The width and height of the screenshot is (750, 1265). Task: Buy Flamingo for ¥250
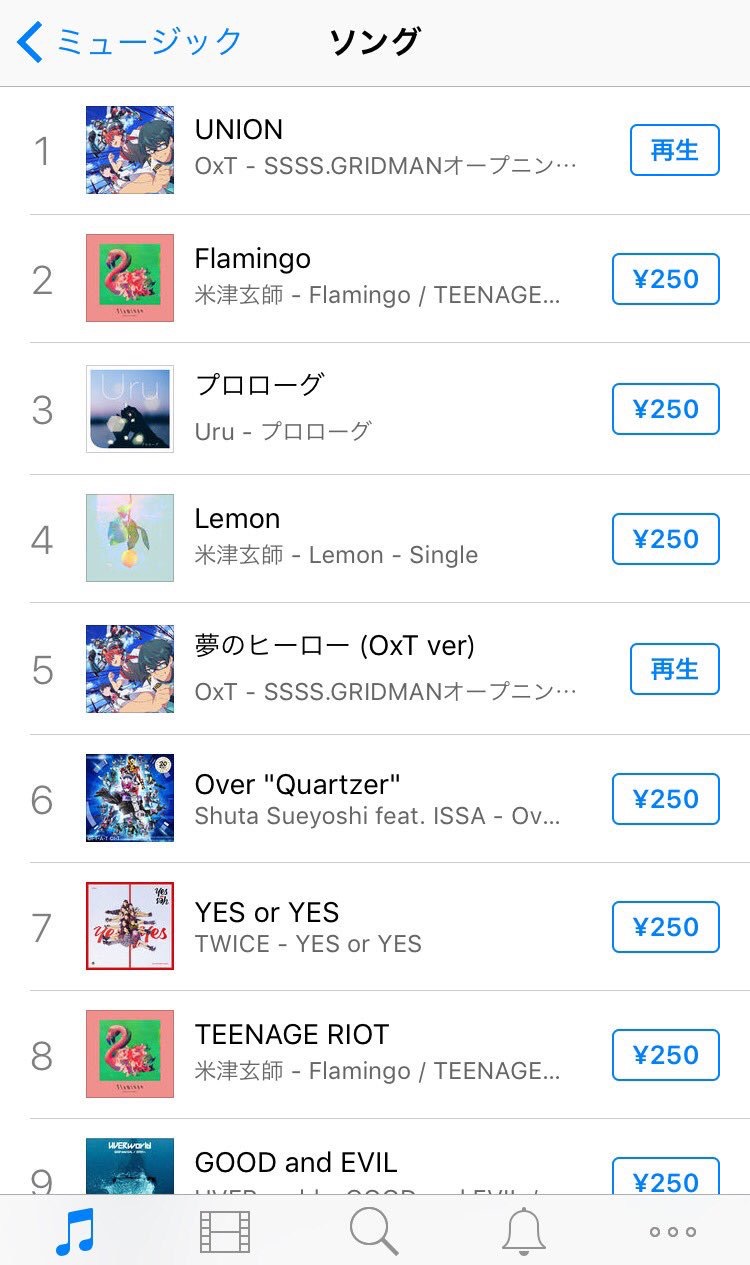pyautogui.click(x=665, y=279)
